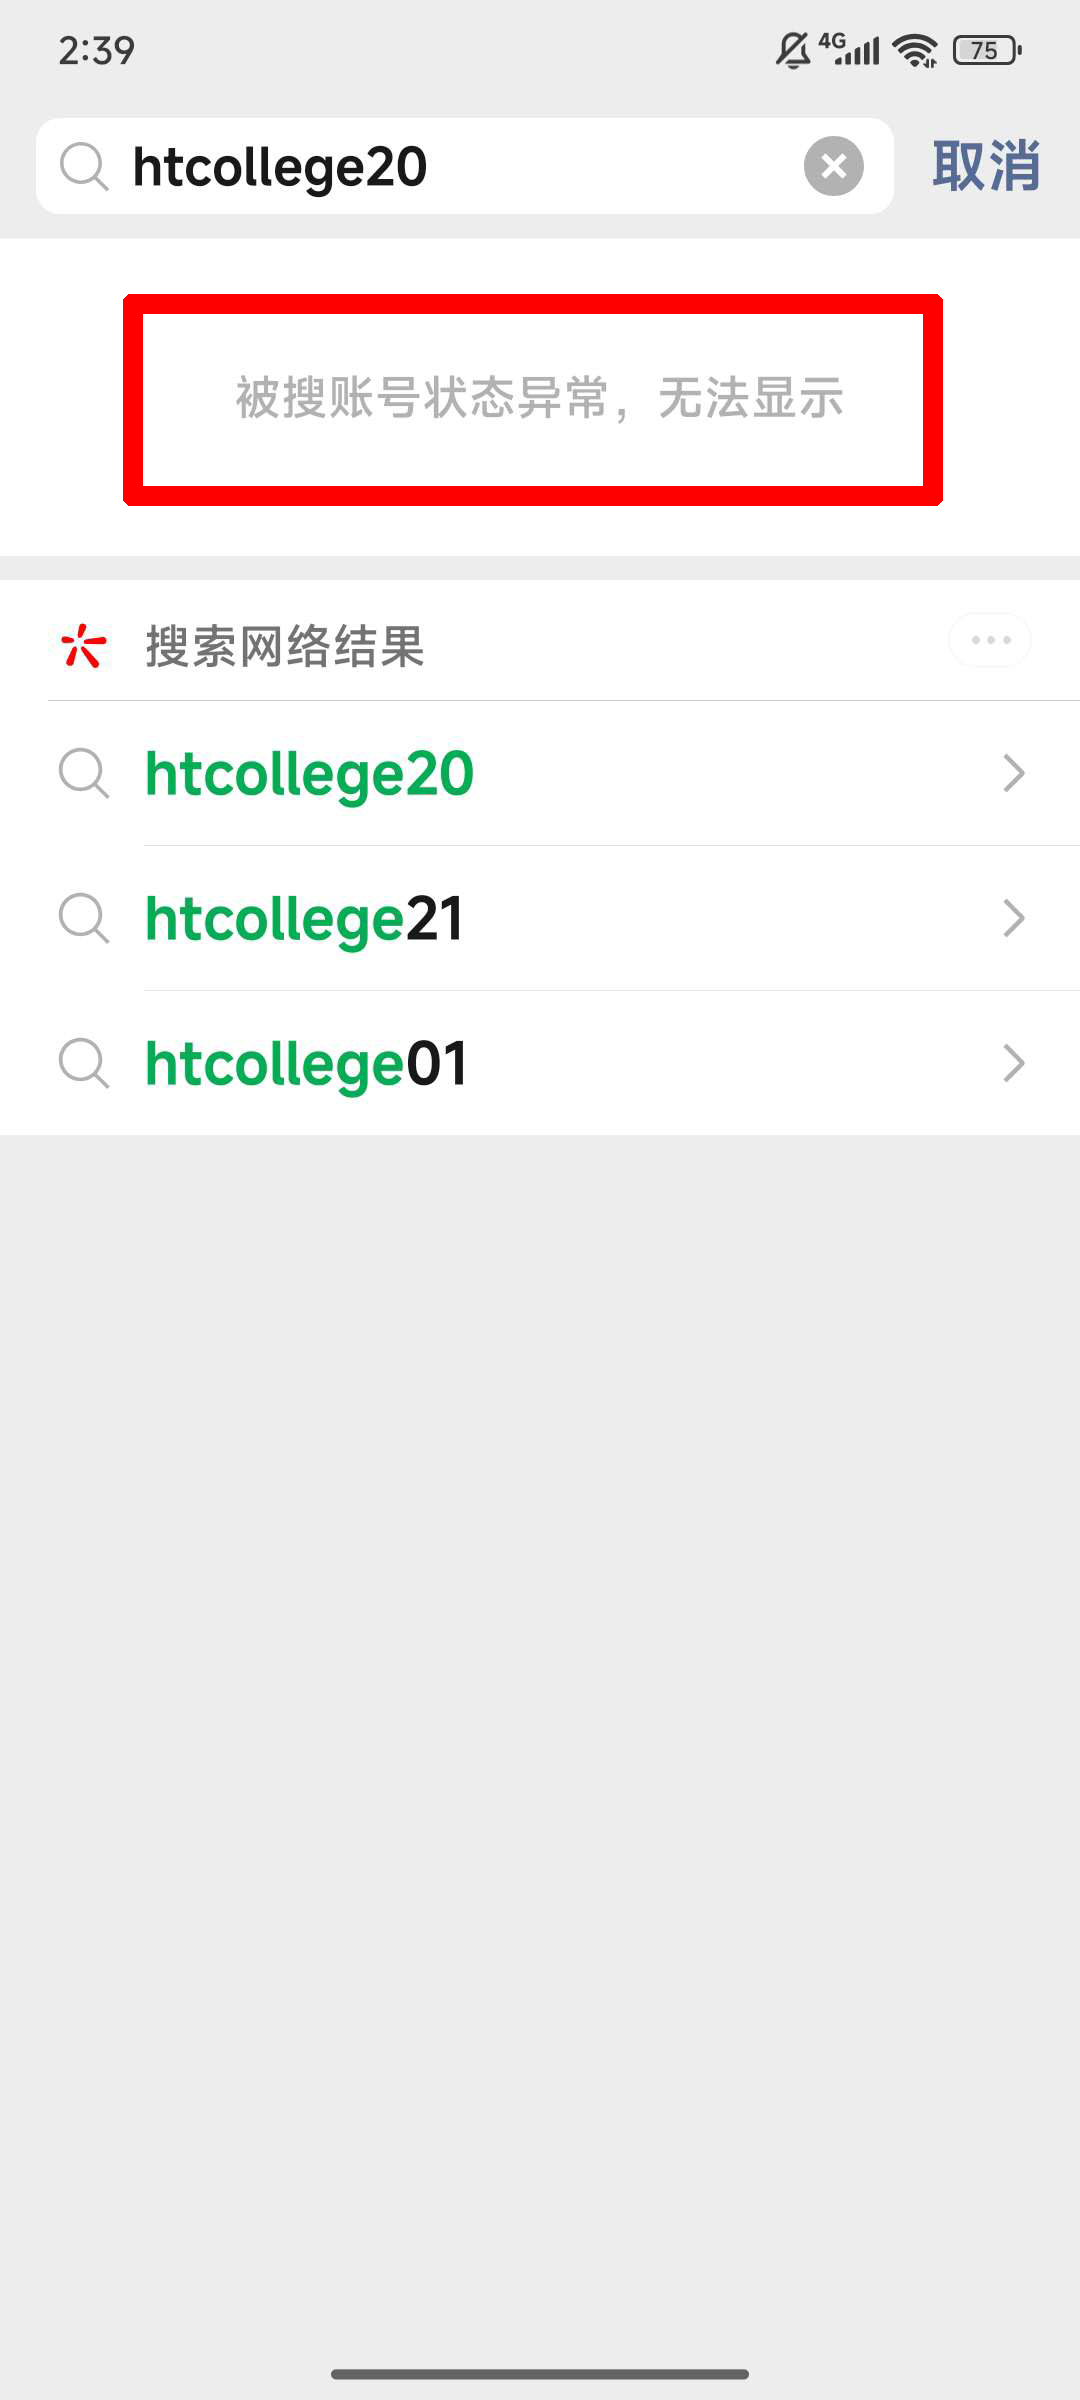Open chevron arrow for htcollege20 result
This screenshot has height=2400, width=1080.
(1014, 773)
